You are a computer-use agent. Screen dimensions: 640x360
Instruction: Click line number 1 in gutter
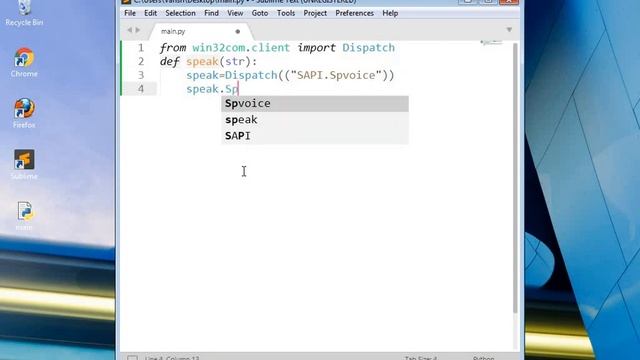click(x=141, y=48)
